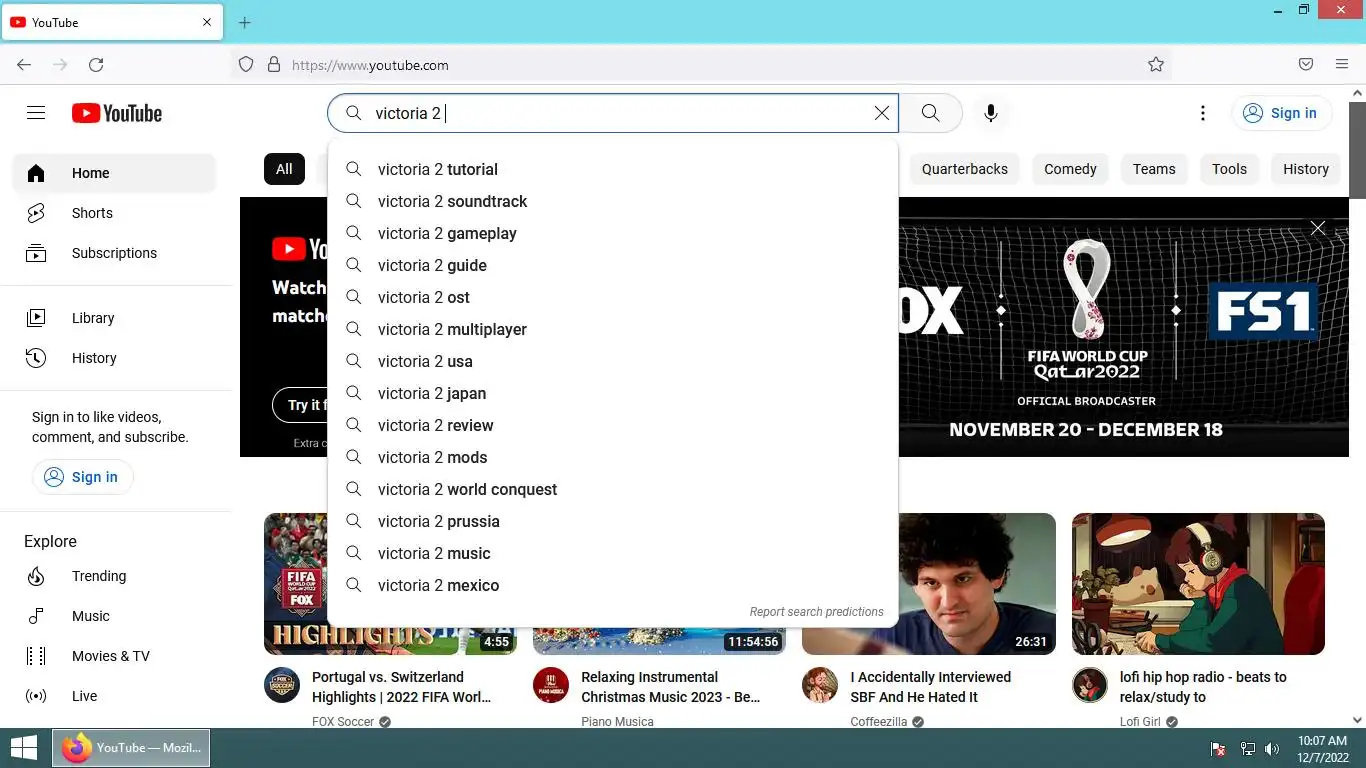Viewport: 1366px width, 768px height.
Task: Select the All filter chip
Action: [284, 169]
